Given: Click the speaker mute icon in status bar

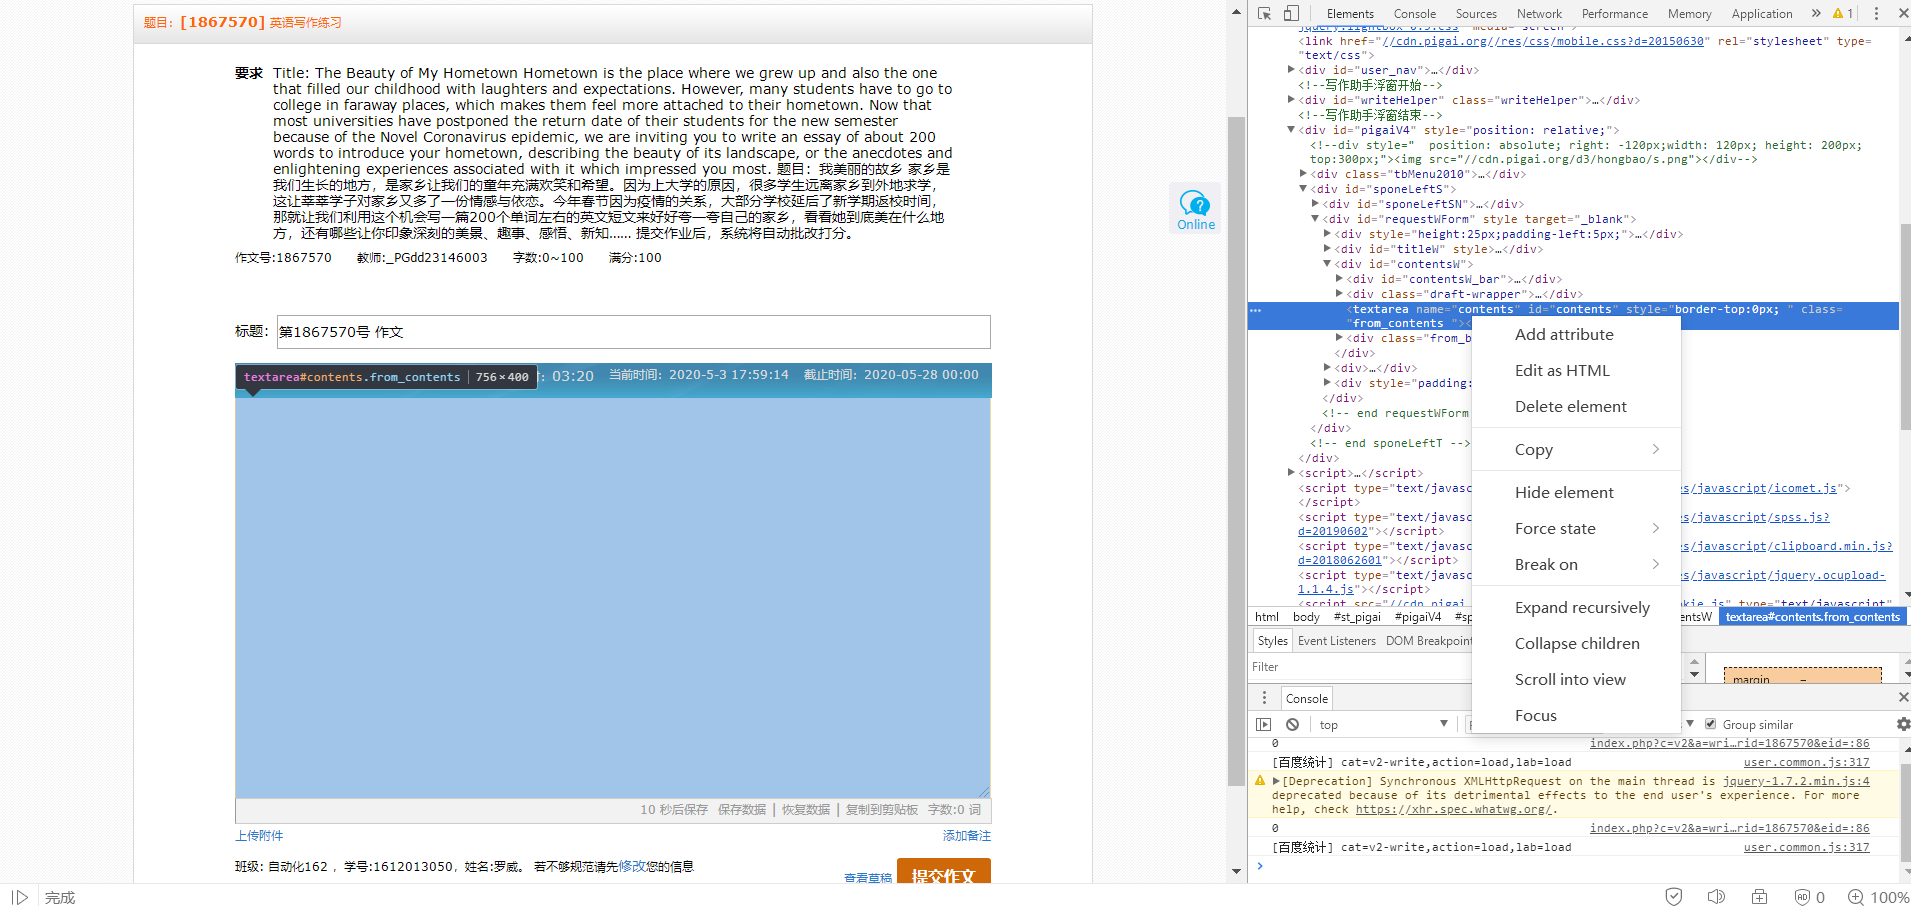Looking at the screenshot, I should 1716,897.
